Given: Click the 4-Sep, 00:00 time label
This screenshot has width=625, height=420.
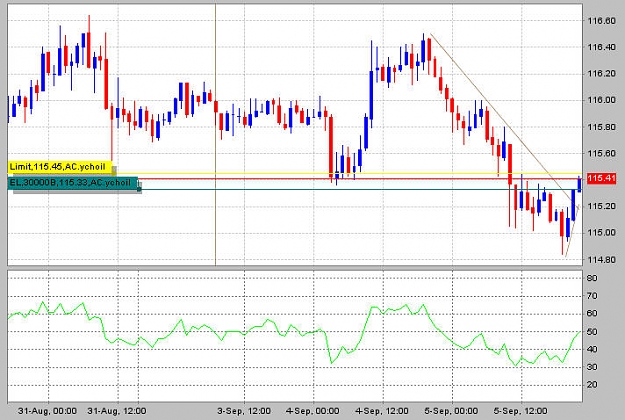Looking at the screenshot, I should [x=313, y=411].
